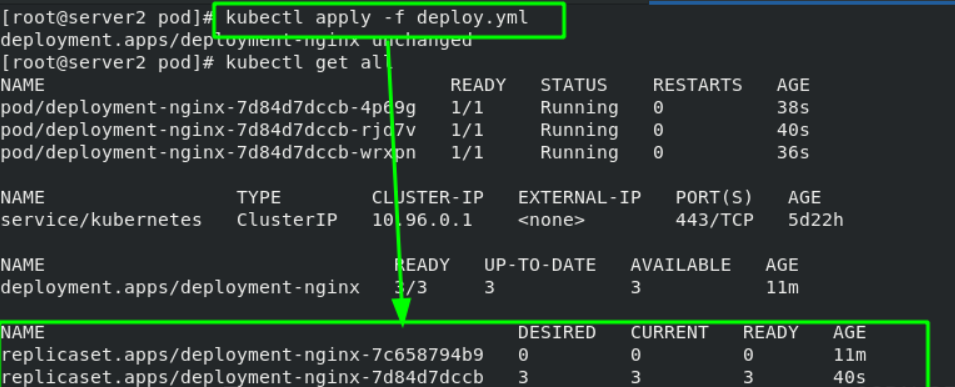955x387 pixels.
Task: Click the 40s age of pod rjd7v
Action: (793, 130)
